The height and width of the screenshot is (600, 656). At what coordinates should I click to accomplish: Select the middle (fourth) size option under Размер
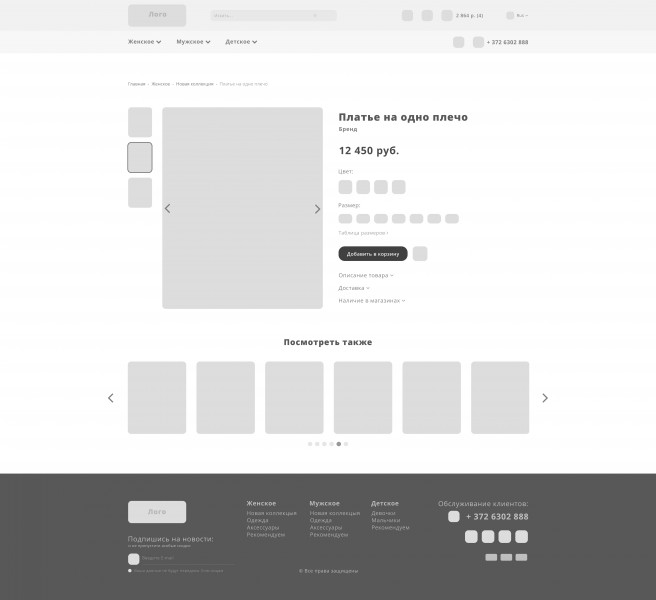(x=398, y=218)
